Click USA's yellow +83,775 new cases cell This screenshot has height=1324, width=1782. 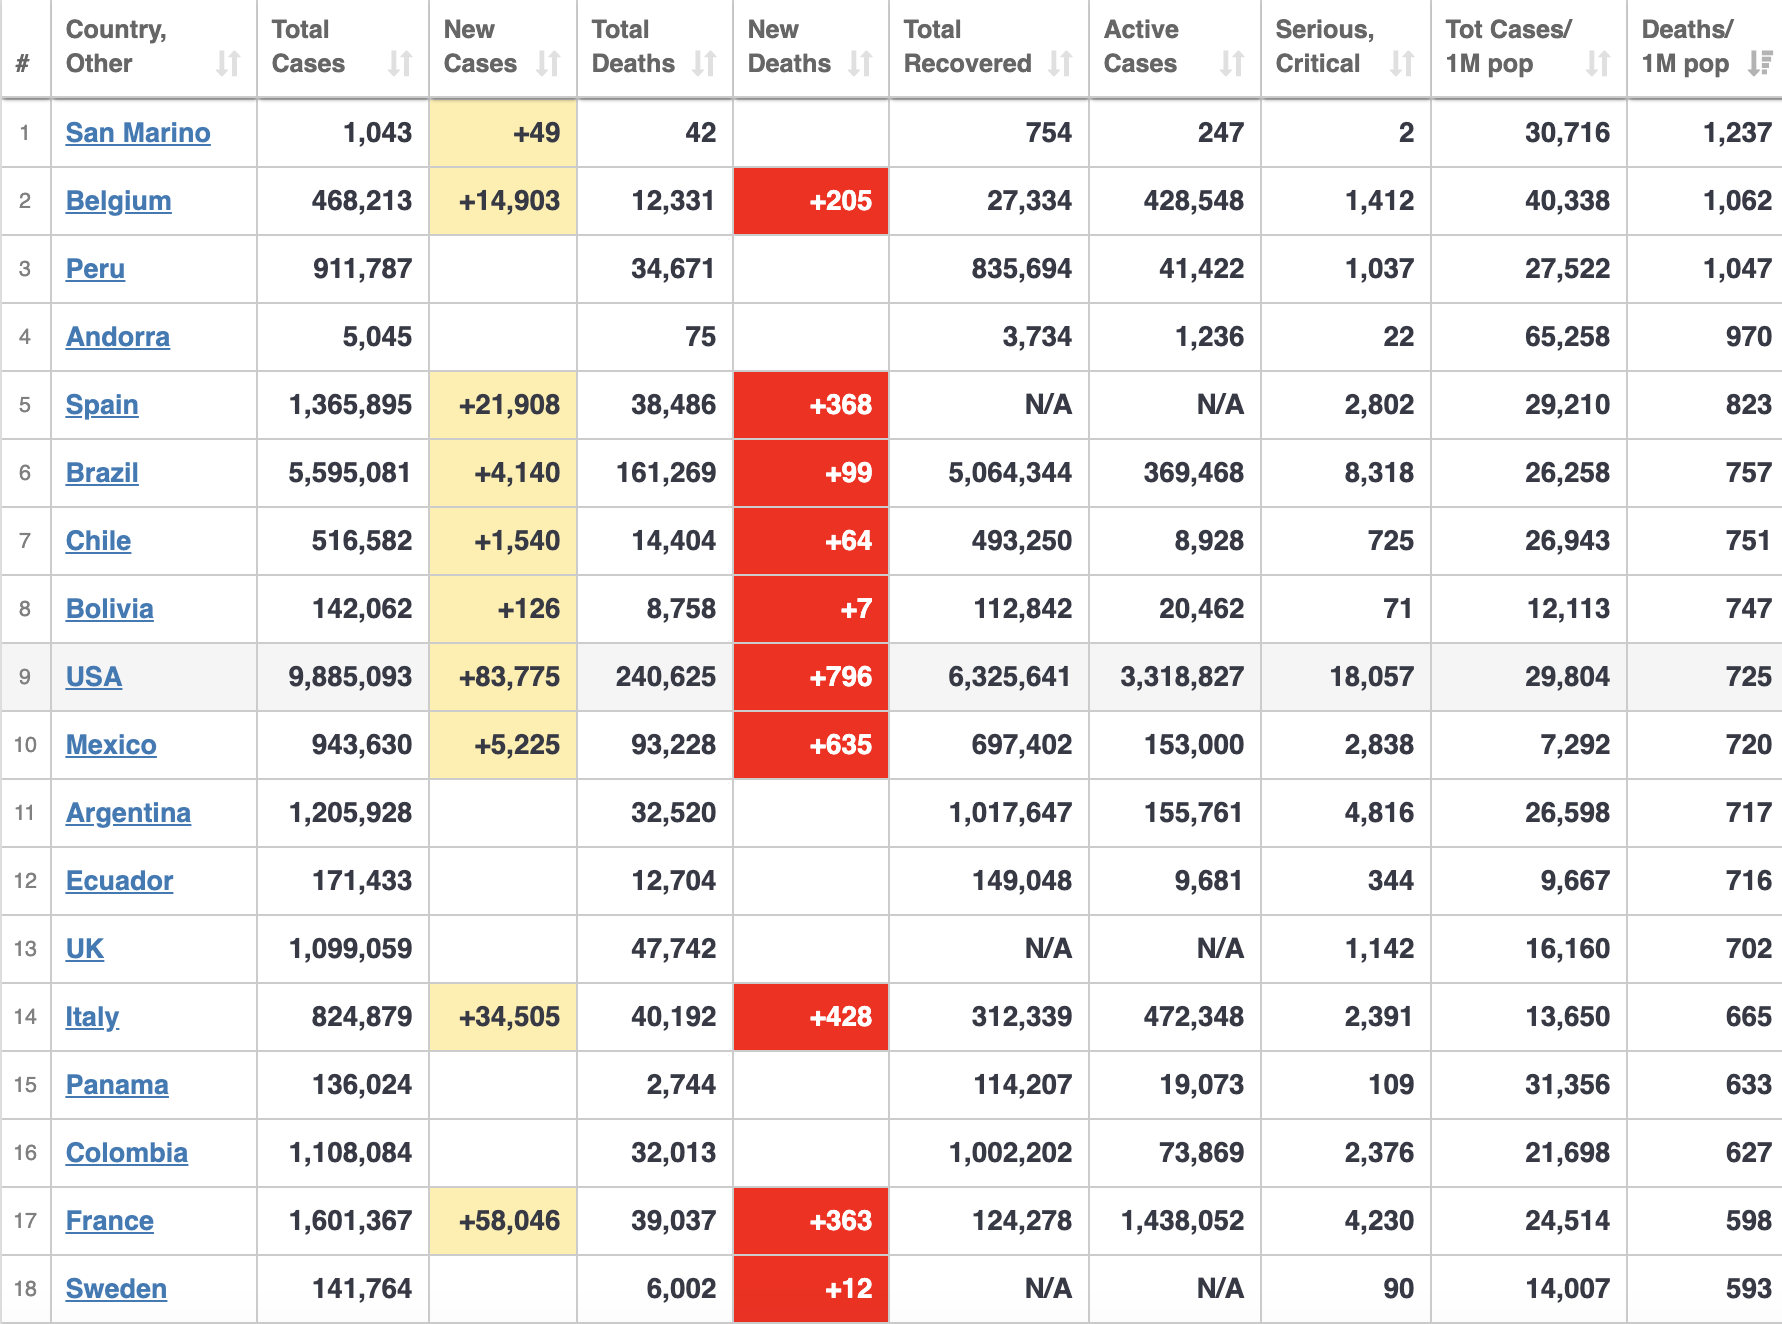tap(503, 677)
